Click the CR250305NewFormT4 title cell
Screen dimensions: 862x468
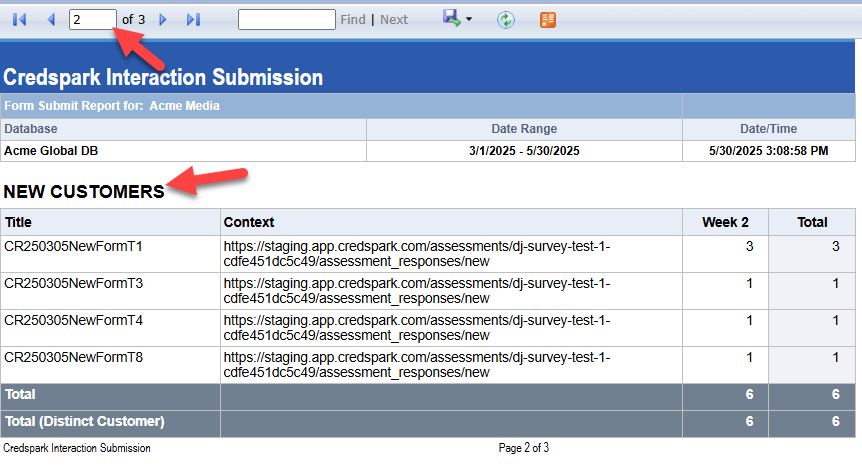(x=74, y=320)
